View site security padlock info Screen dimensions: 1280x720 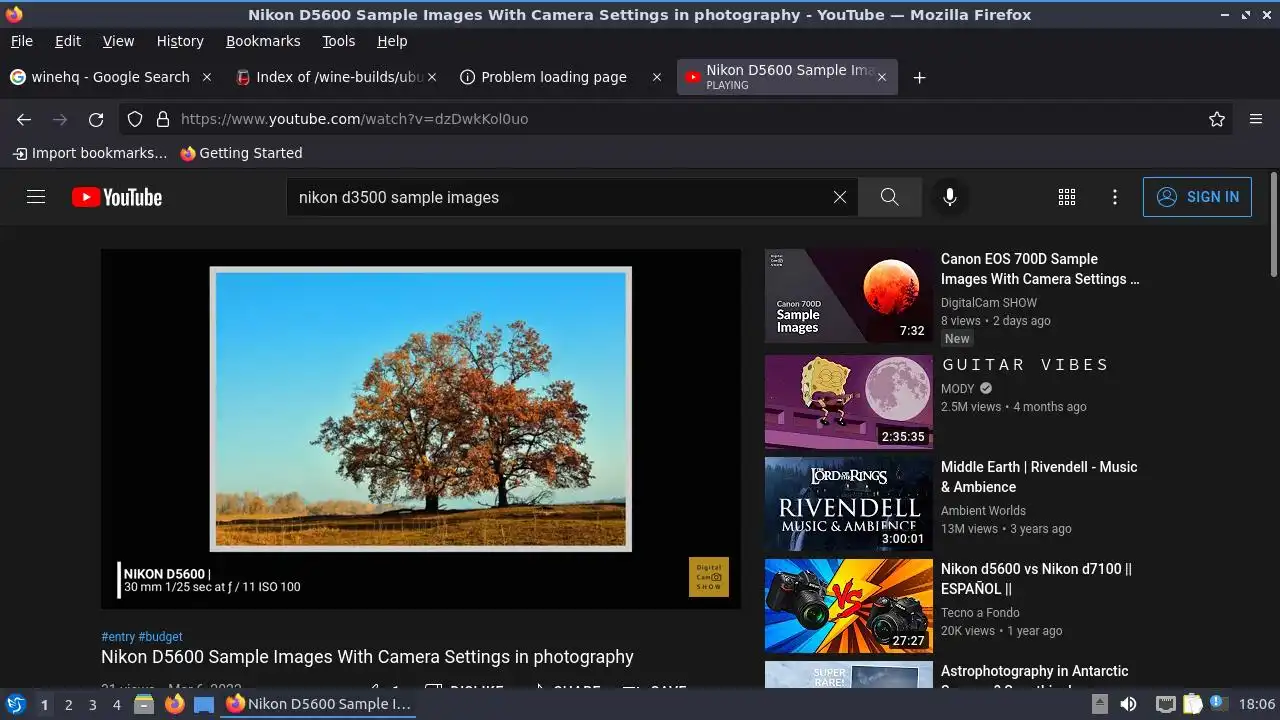pyautogui.click(x=163, y=119)
